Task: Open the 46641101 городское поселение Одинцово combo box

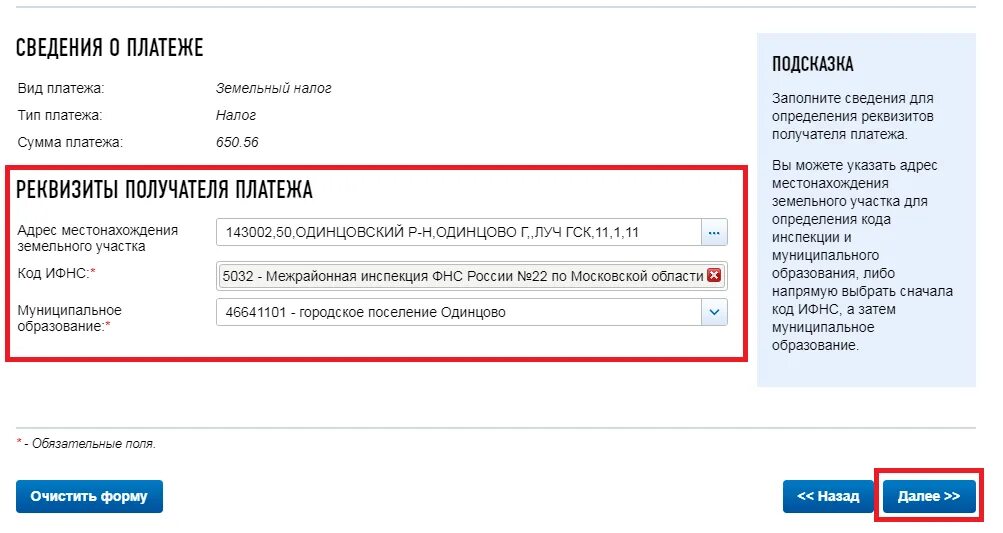Action: coord(471,312)
